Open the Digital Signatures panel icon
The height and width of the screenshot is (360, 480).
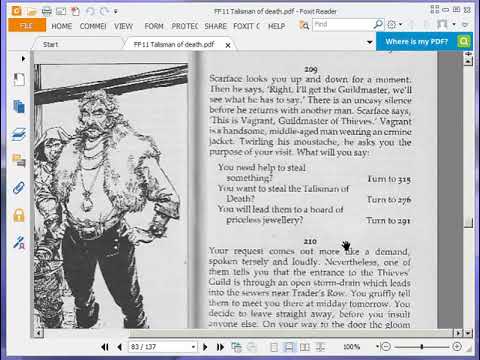coord(19,242)
